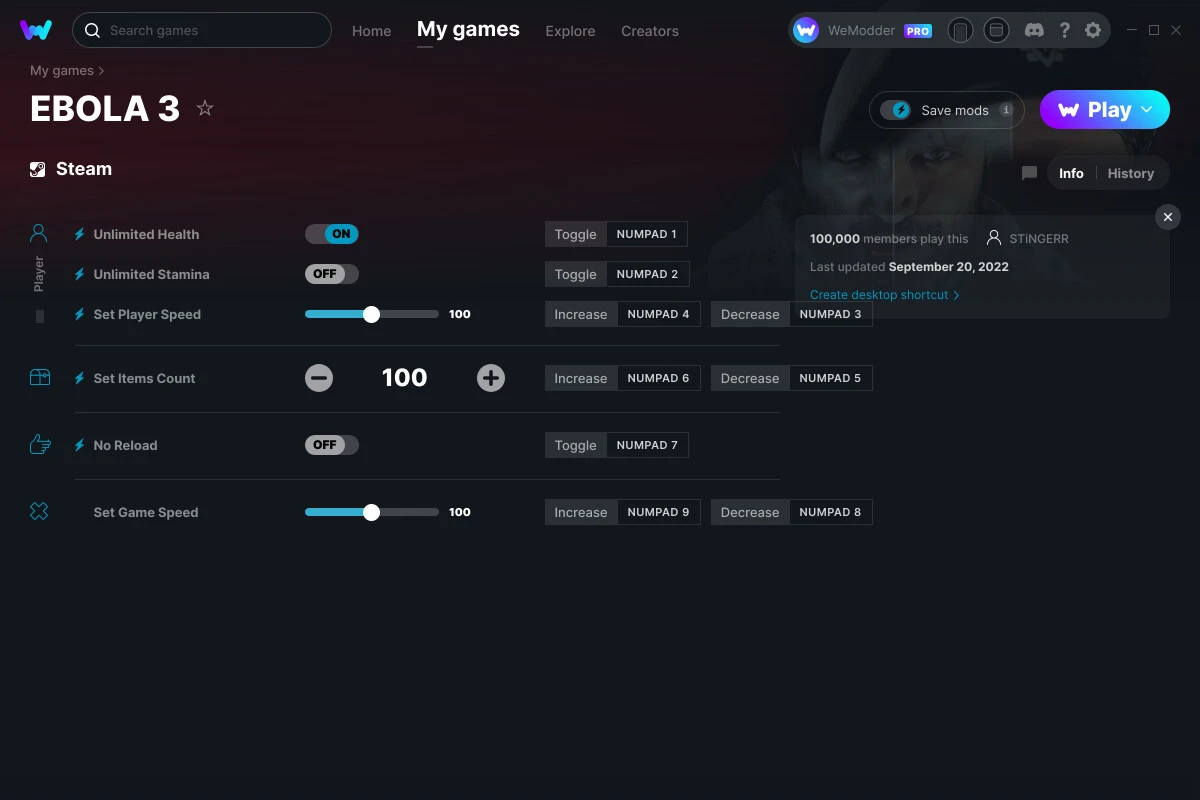Click the Search games input field
The height and width of the screenshot is (800, 1200).
(202, 30)
